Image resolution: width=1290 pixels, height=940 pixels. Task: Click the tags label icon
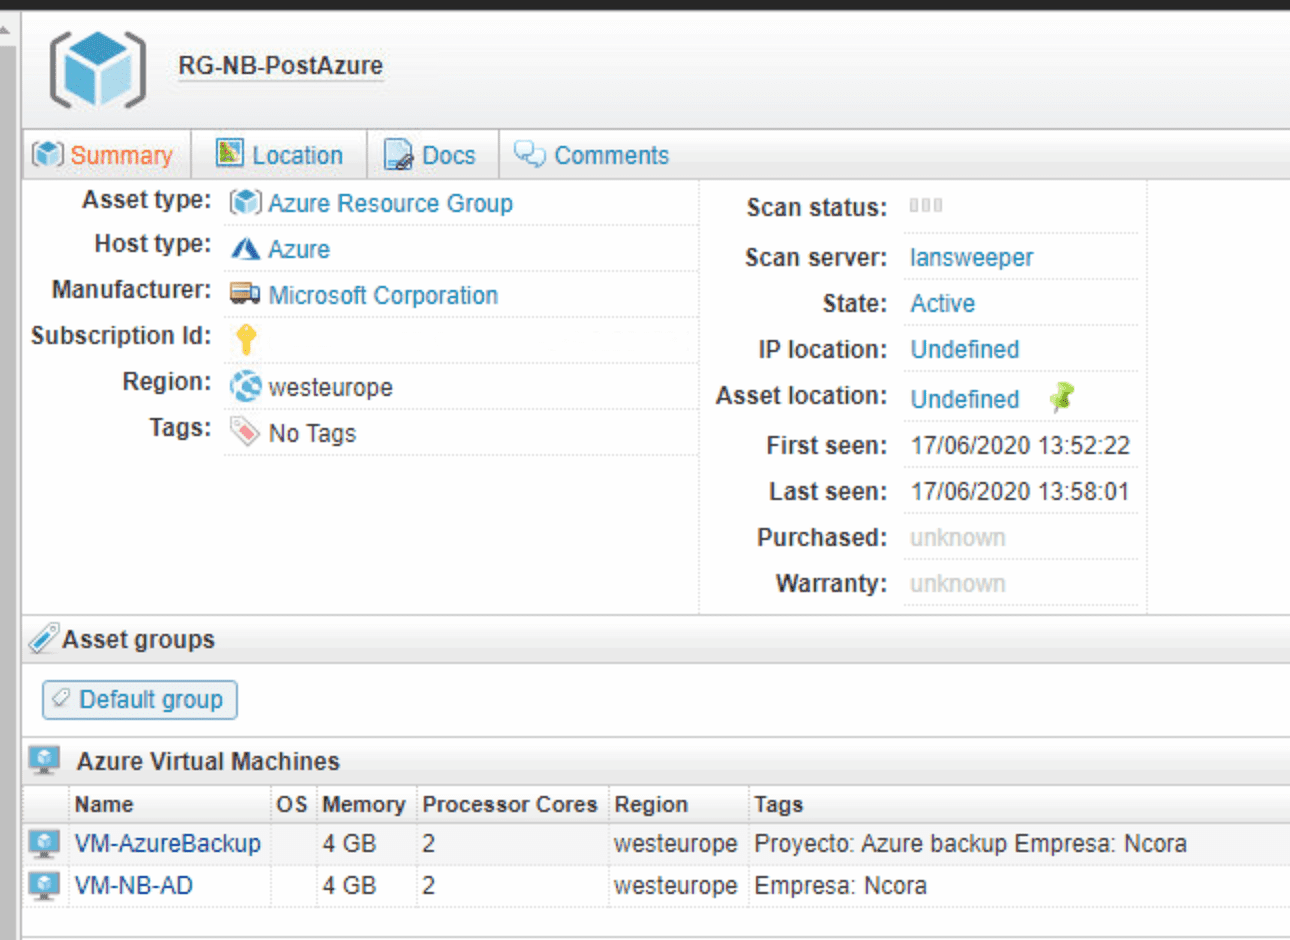[x=245, y=431]
